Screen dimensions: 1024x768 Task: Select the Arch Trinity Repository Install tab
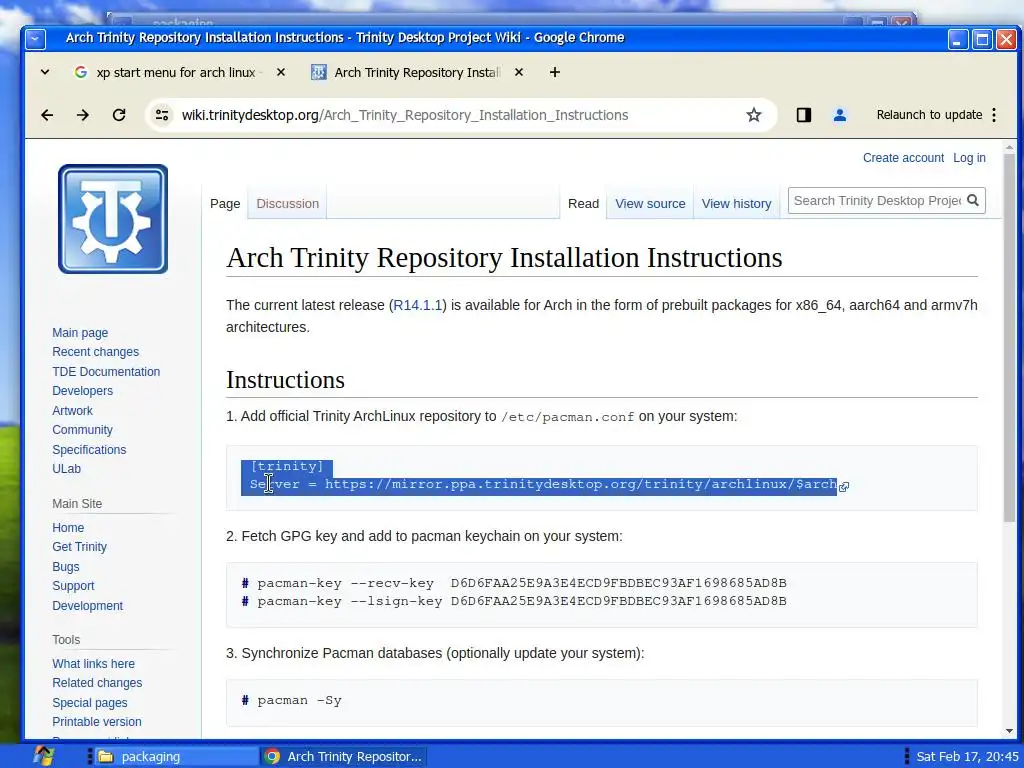pyautogui.click(x=417, y=72)
